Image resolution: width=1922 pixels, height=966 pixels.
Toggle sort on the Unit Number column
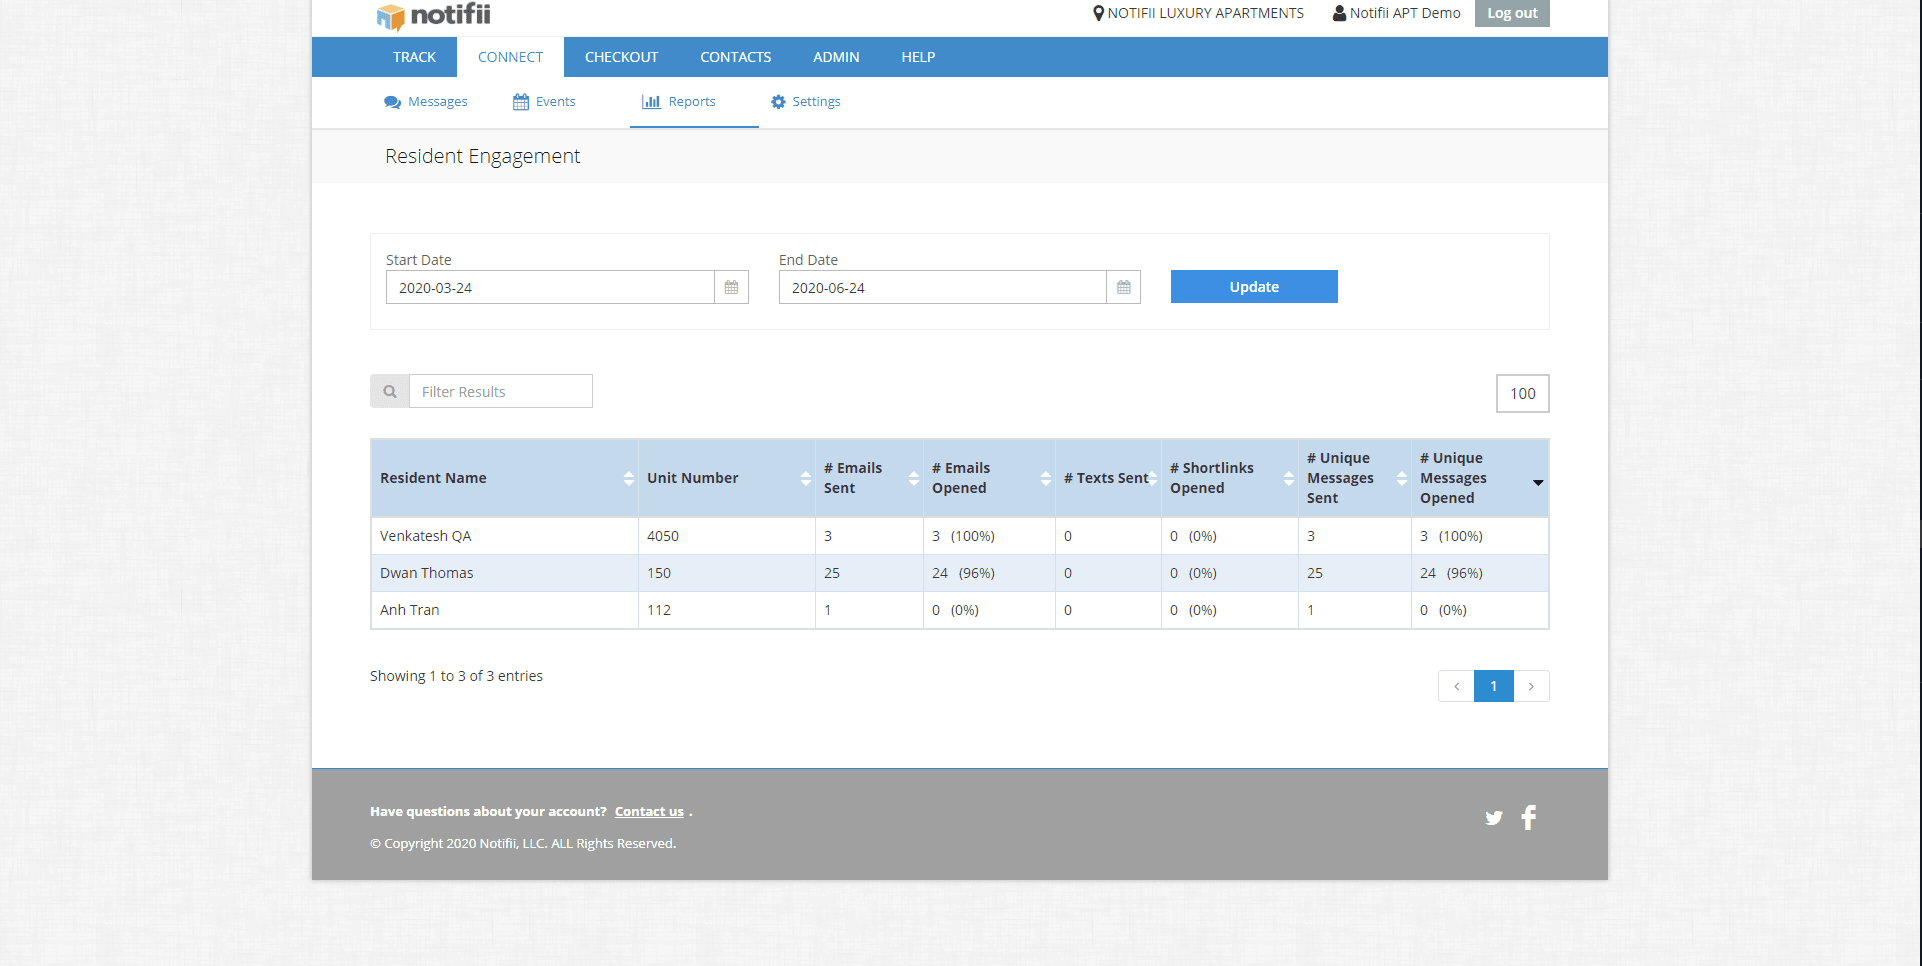(x=806, y=478)
